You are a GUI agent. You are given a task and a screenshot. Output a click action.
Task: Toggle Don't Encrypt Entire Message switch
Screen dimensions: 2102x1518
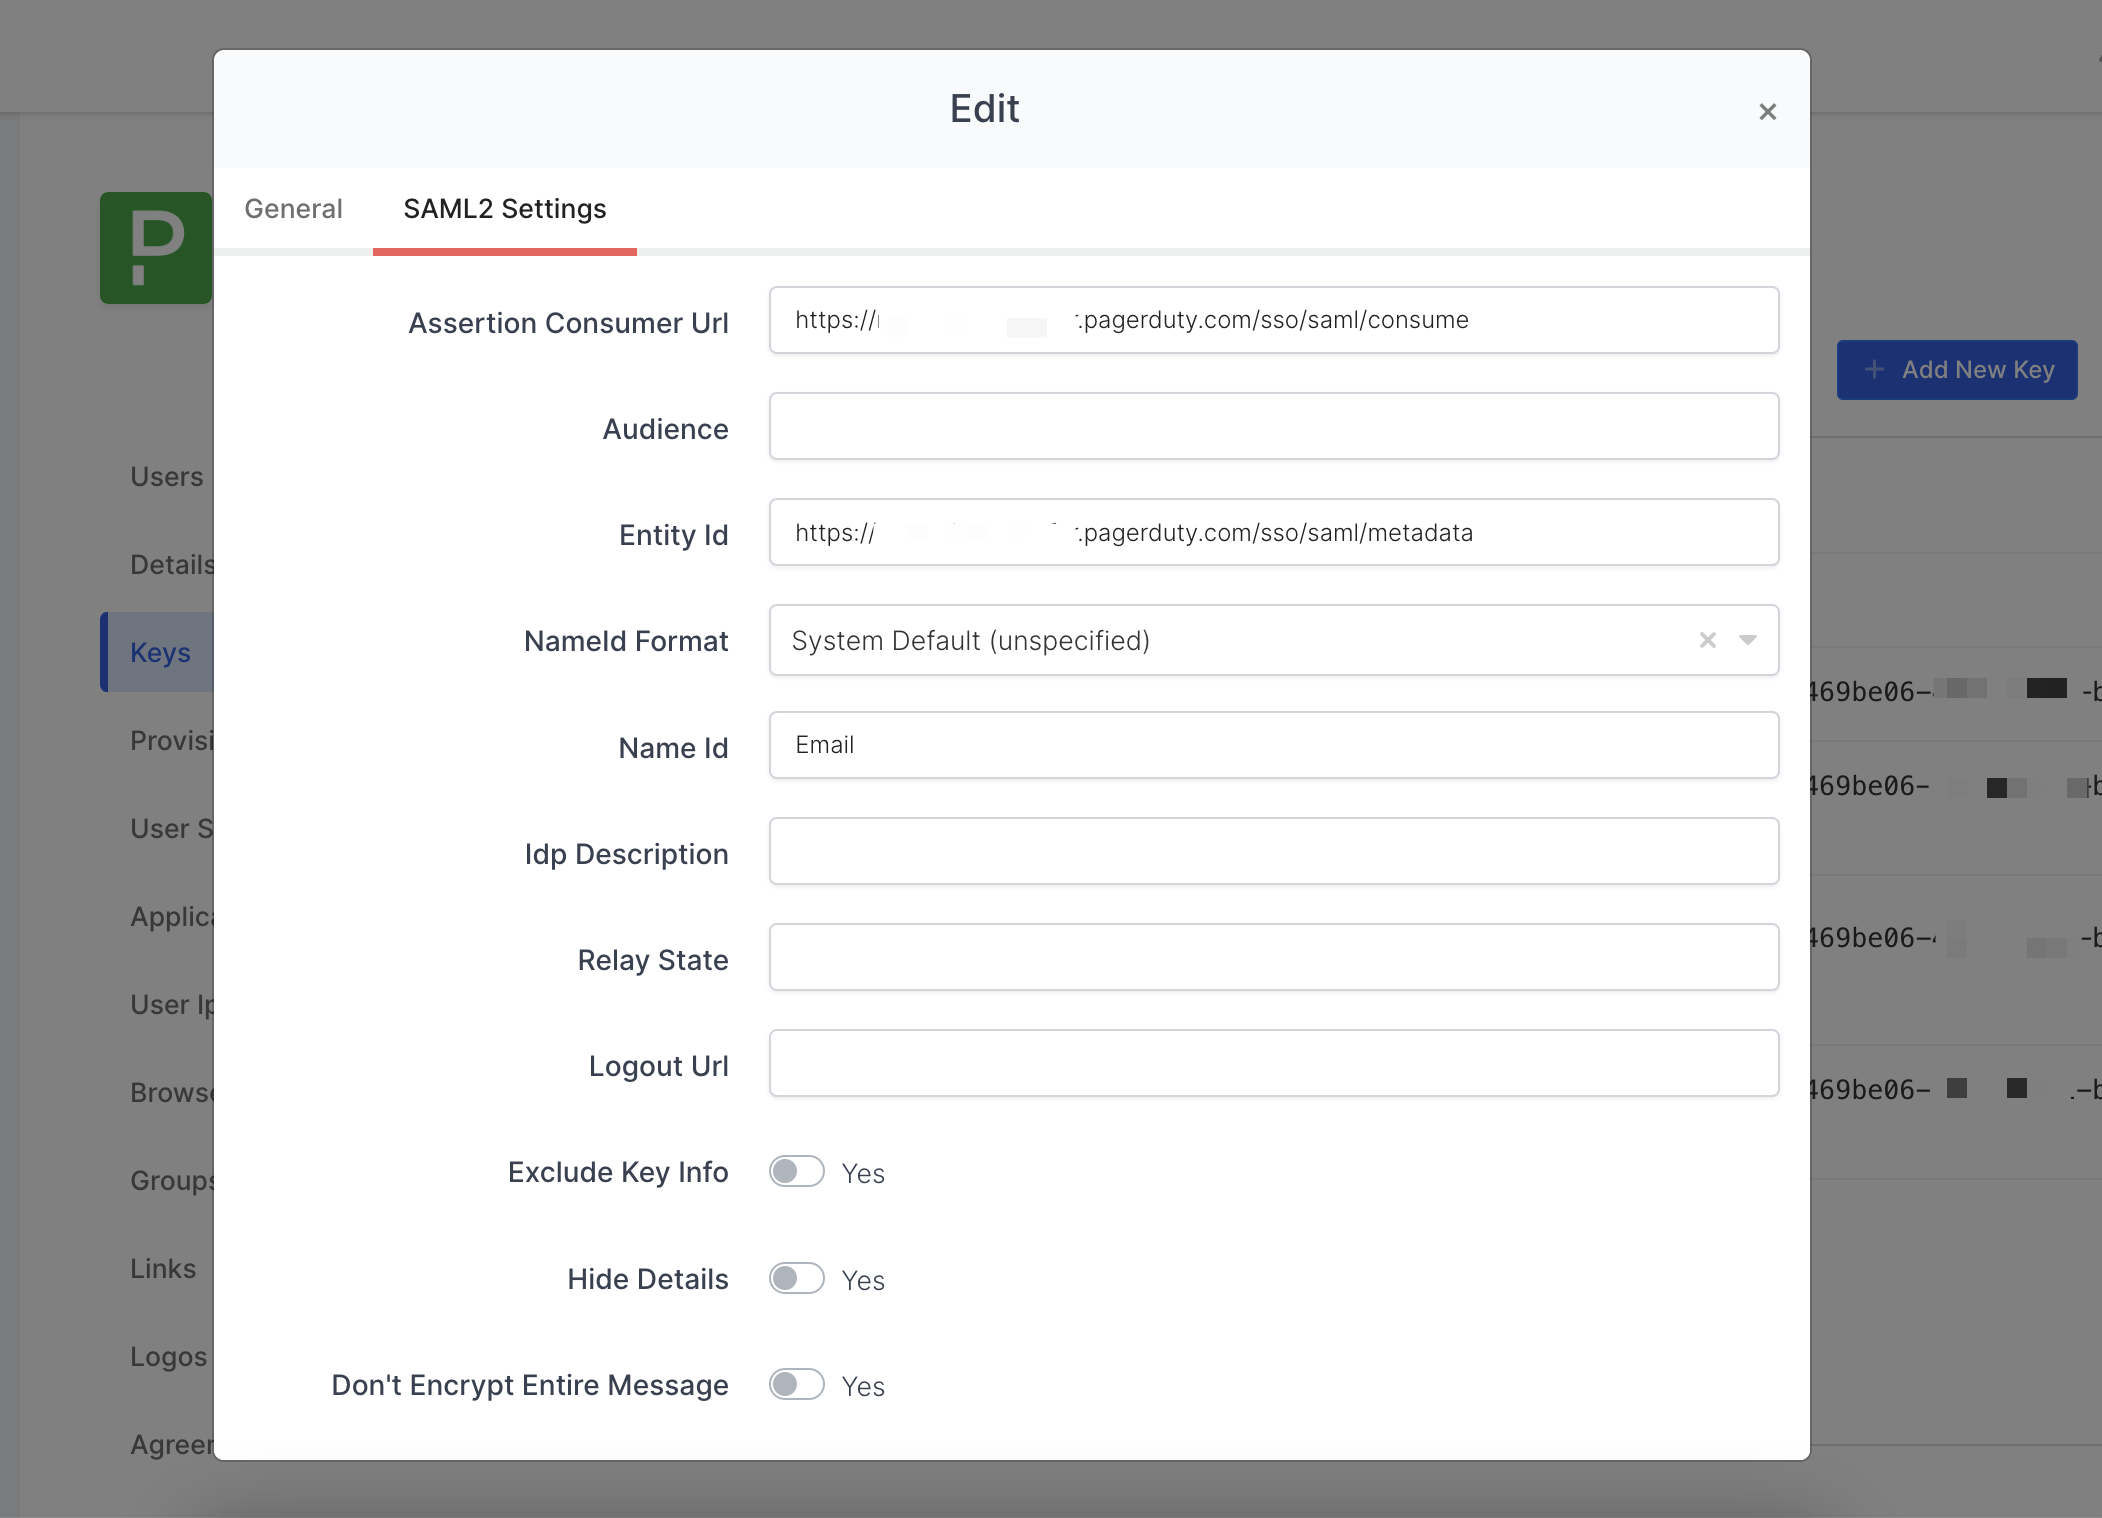pyautogui.click(x=796, y=1385)
